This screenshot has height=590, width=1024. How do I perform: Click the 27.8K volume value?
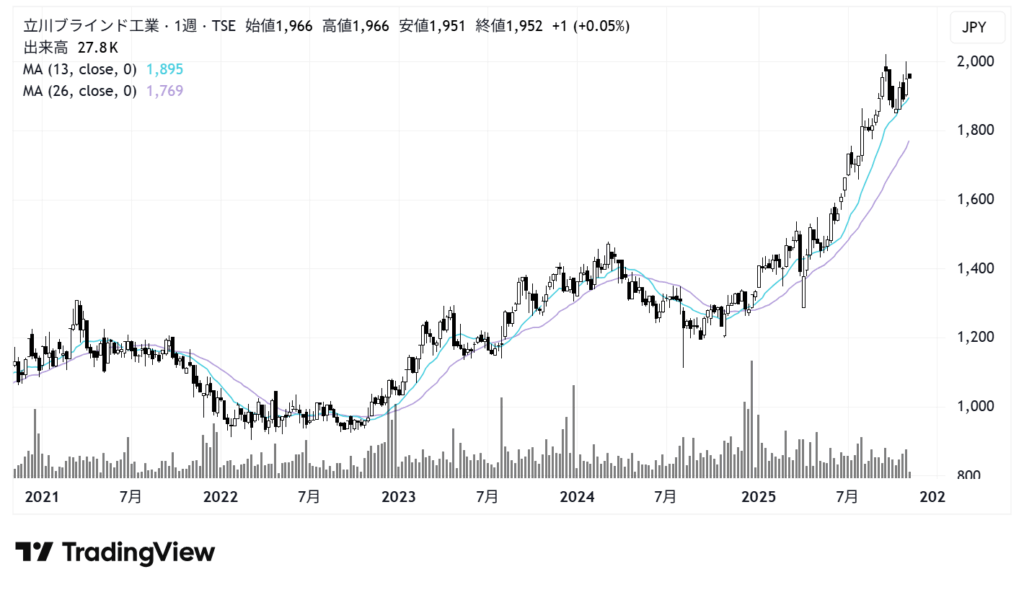[95, 47]
